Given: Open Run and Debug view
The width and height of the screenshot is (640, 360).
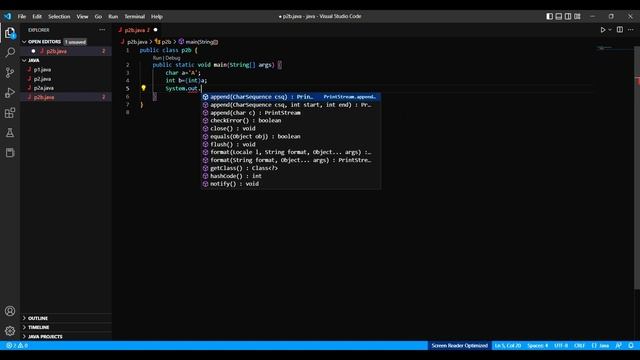Looking at the screenshot, I should tap(10, 93).
